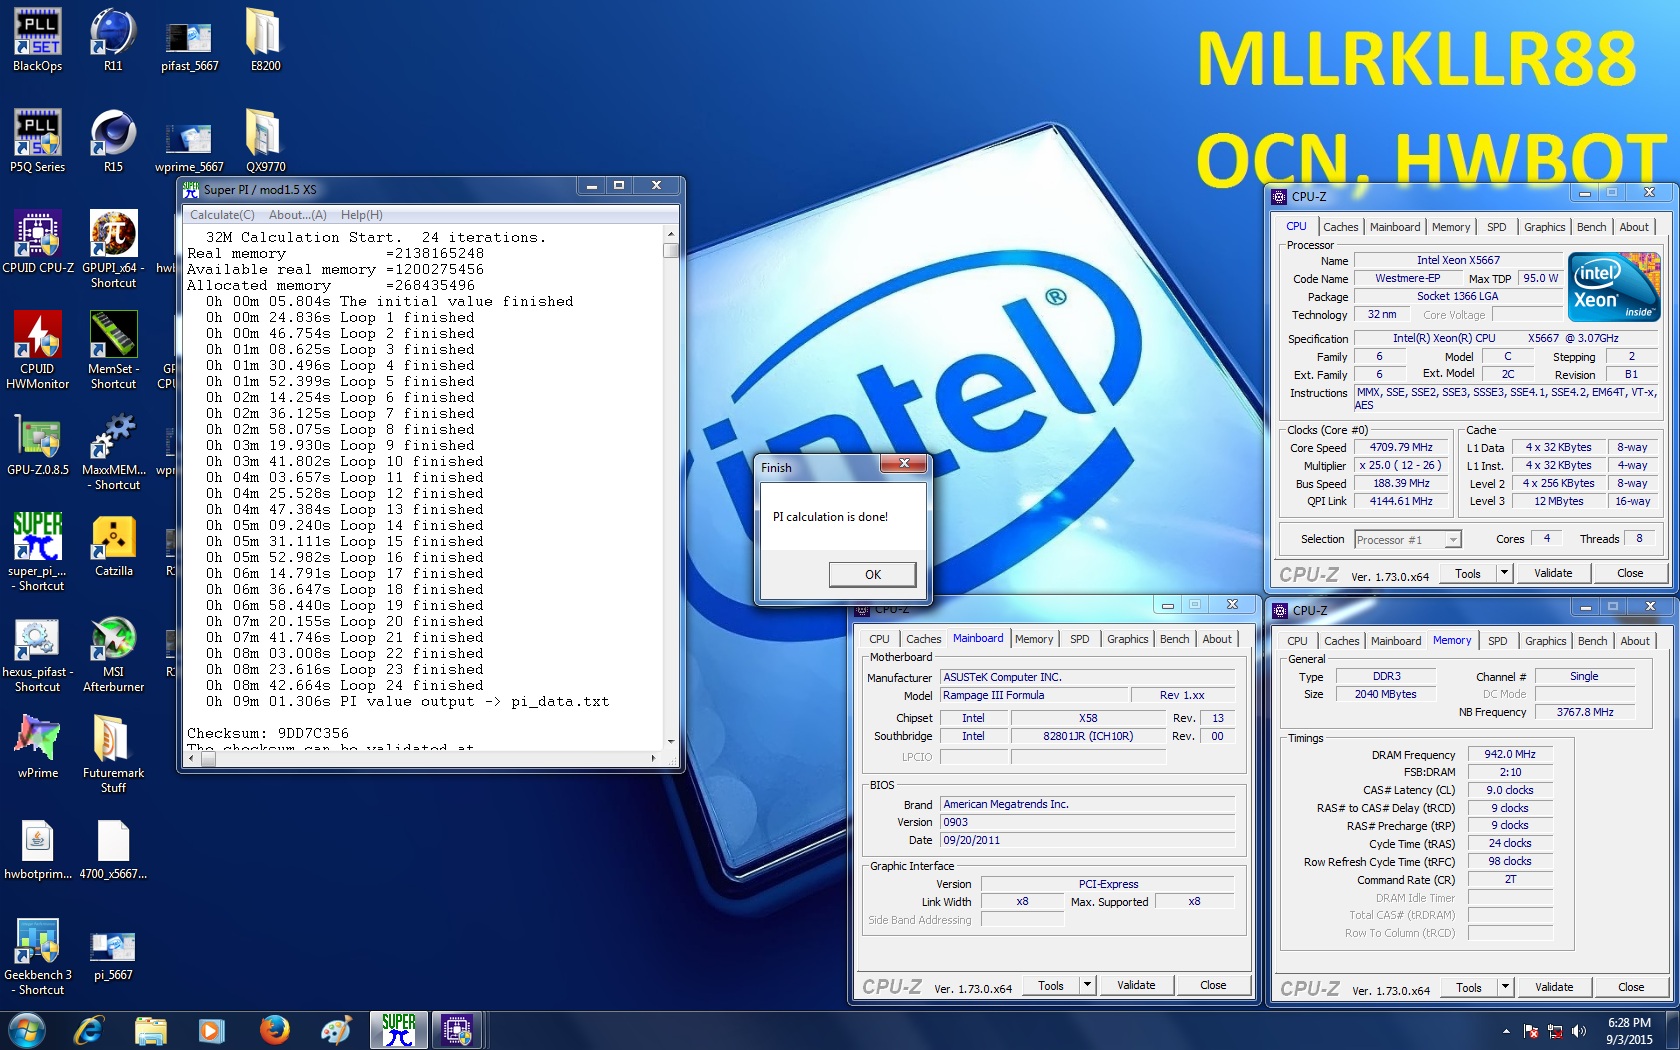The width and height of the screenshot is (1680, 1050).
Task: Open the Futuremark Stuff folder
Action: [113, 755]
